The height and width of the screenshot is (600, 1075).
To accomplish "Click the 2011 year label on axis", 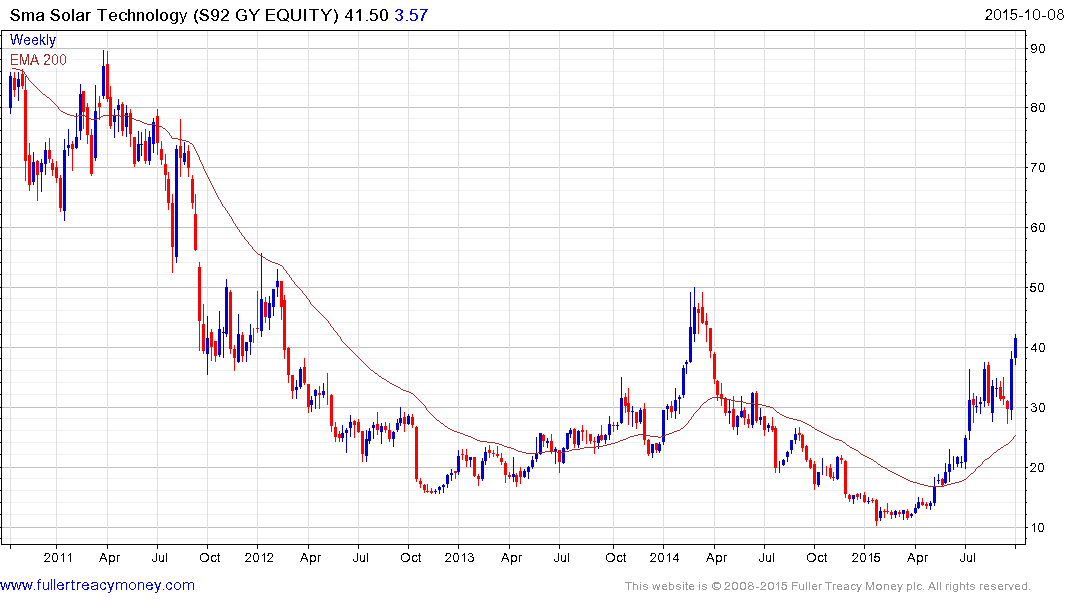I will [58, 557].
